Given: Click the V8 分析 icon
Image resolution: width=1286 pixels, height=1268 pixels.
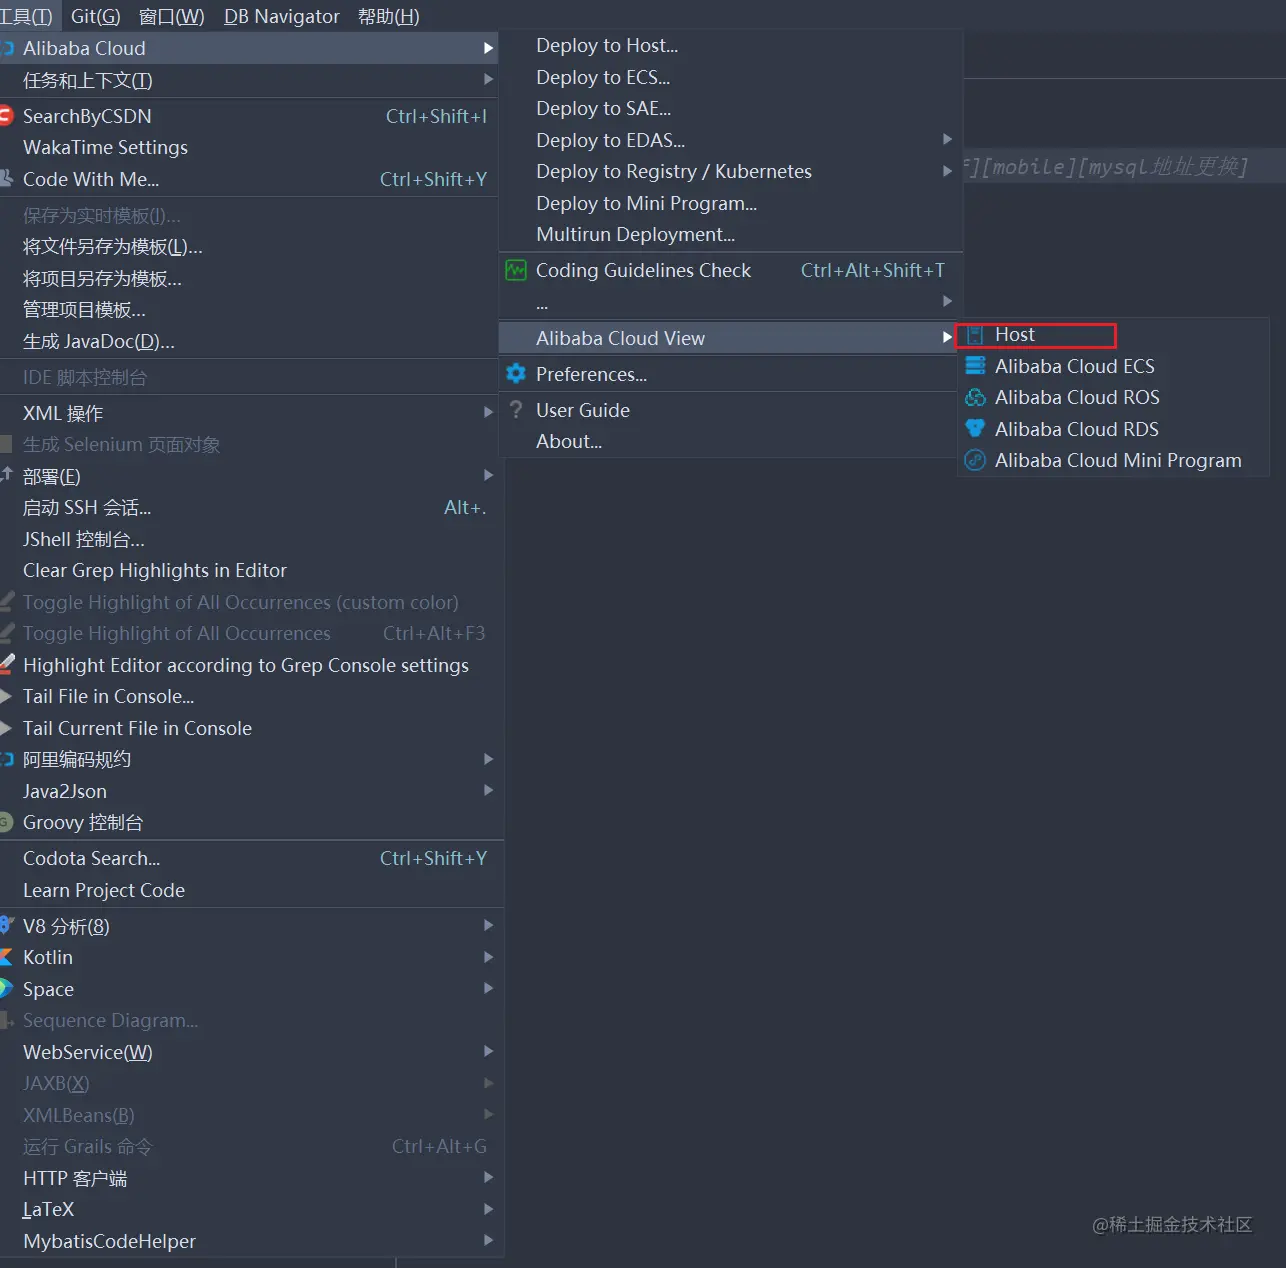Looking at the screenshot, I should click(6, 926).
